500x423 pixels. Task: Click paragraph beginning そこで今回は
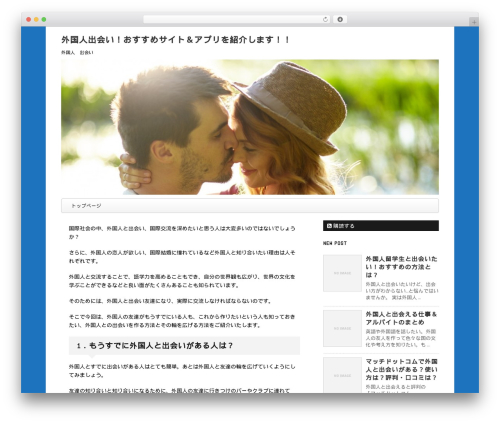[x=182, y=321]
